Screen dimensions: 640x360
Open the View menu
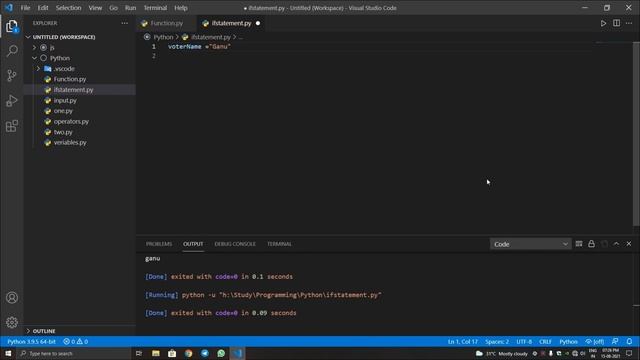(x=95, y=8)
